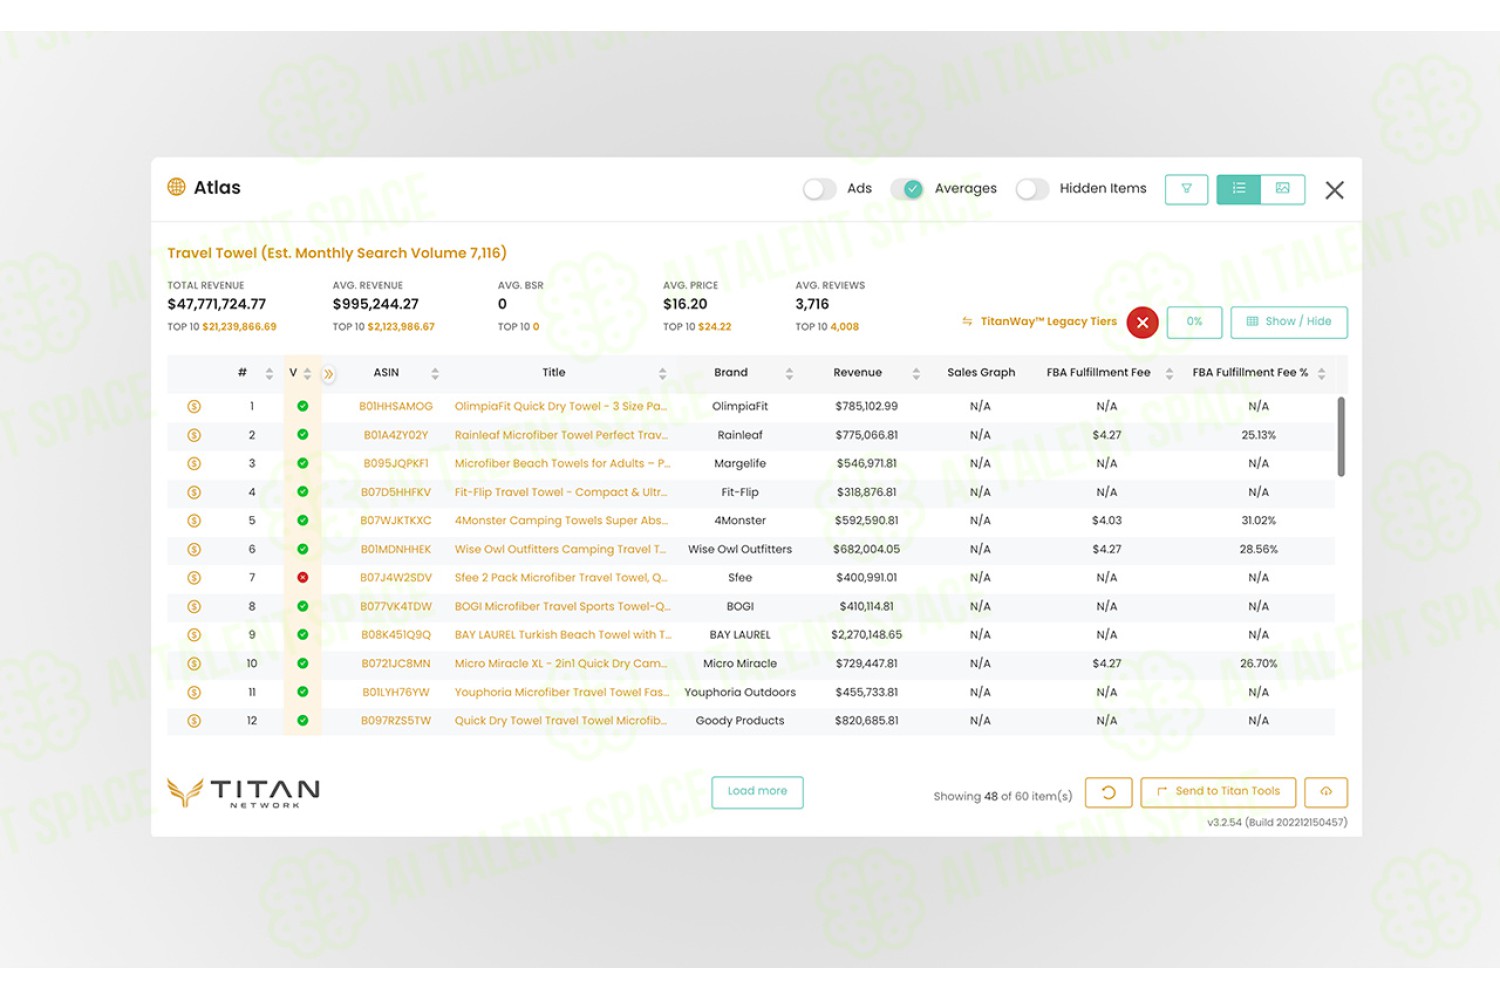
Task: Click the cloud upload icon button
Action: 1326,792
